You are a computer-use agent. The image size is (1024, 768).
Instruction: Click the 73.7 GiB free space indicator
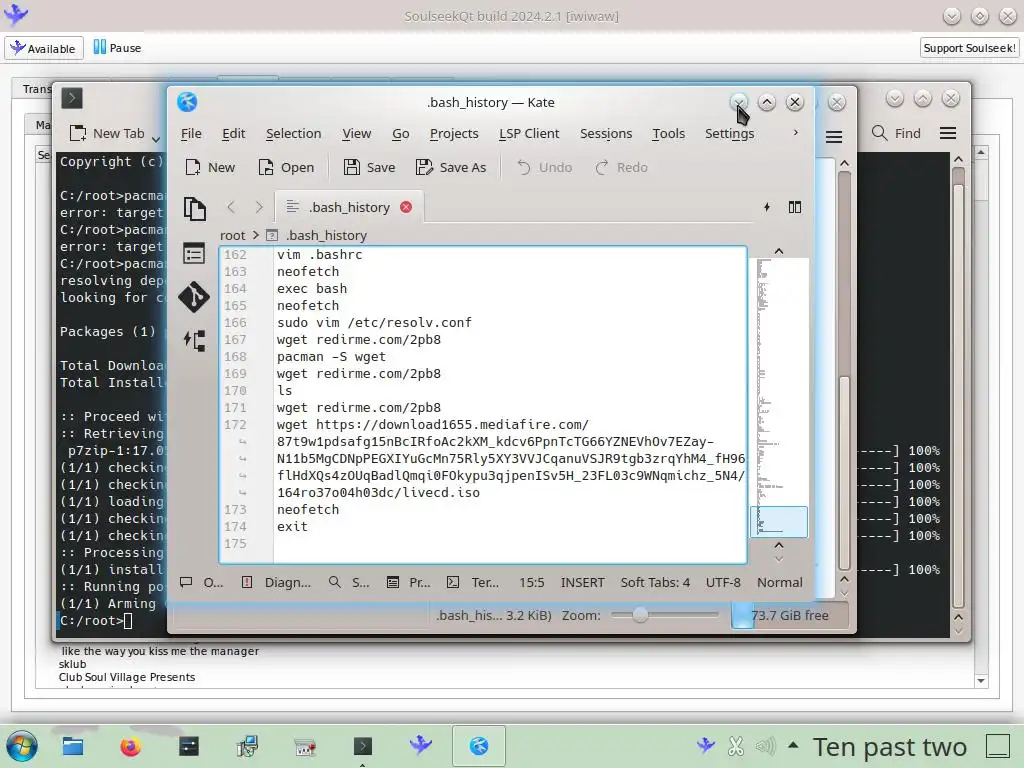(x=790, y=615)
